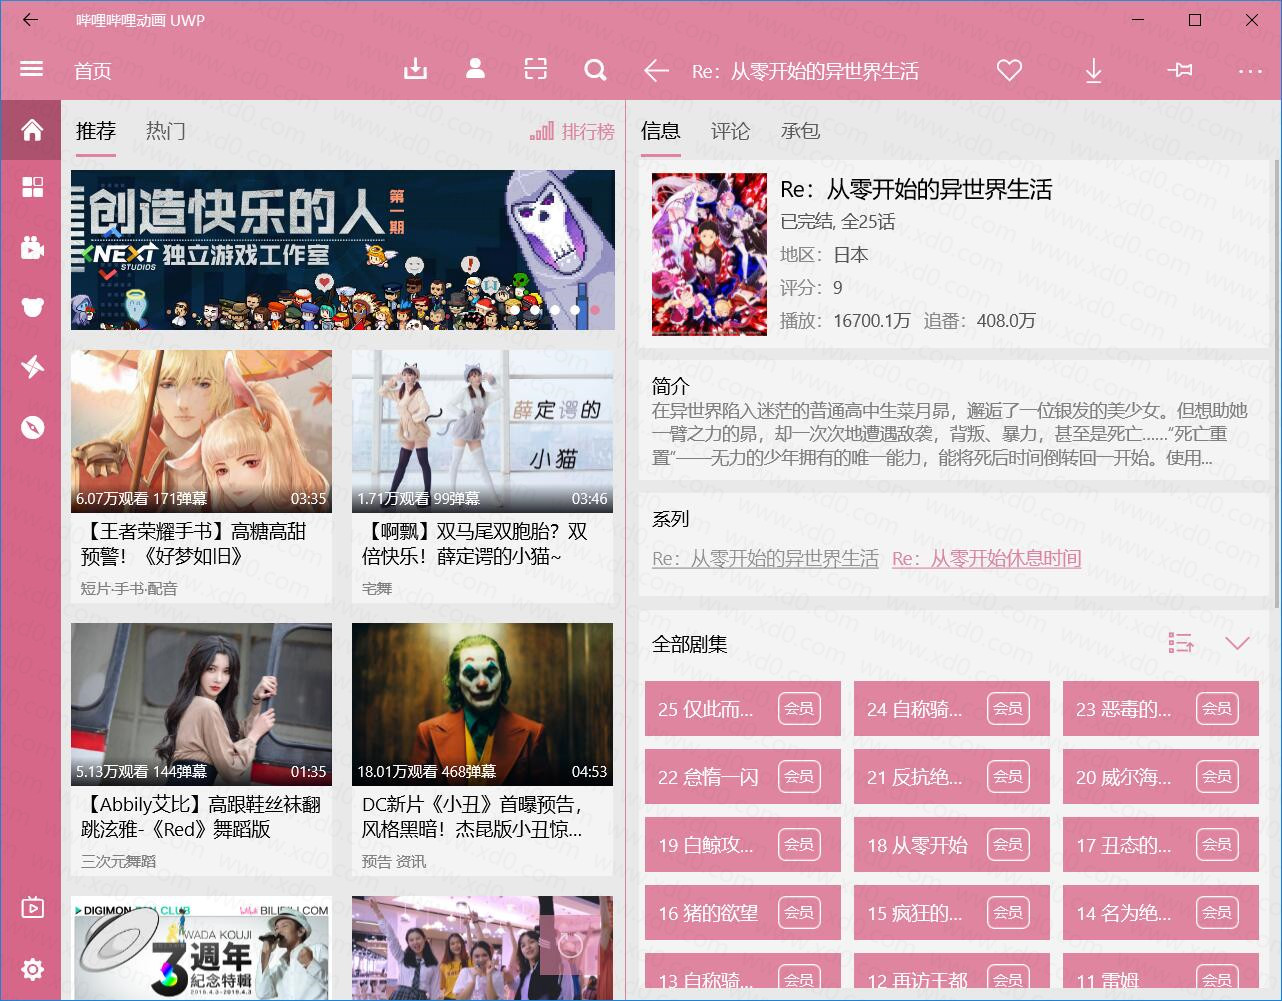
Task: Open the Abbily艾比 dance video thumbnail
Action: (x=201, y=704)
